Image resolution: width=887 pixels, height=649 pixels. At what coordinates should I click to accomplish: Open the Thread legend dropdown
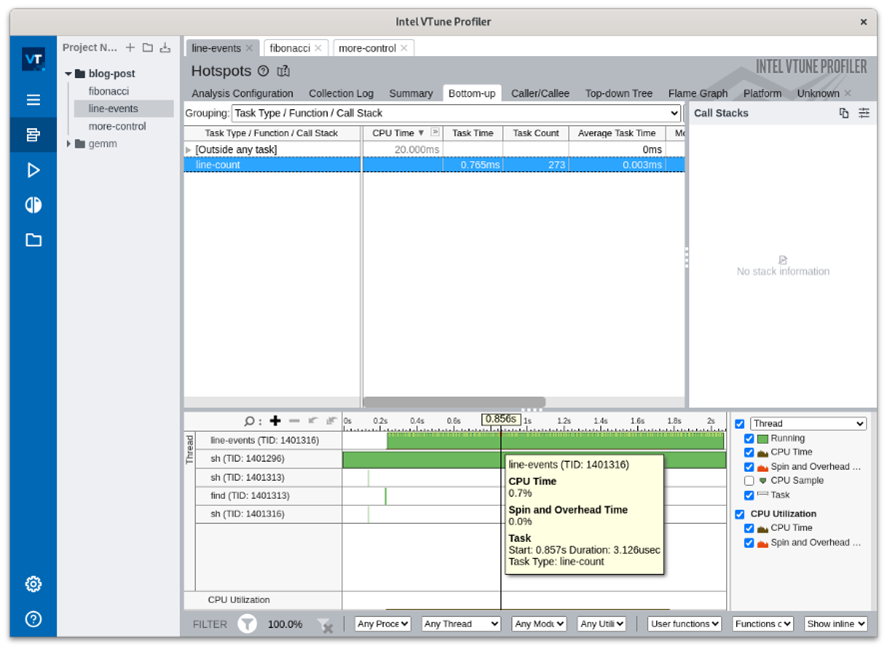tap(808, 423)
